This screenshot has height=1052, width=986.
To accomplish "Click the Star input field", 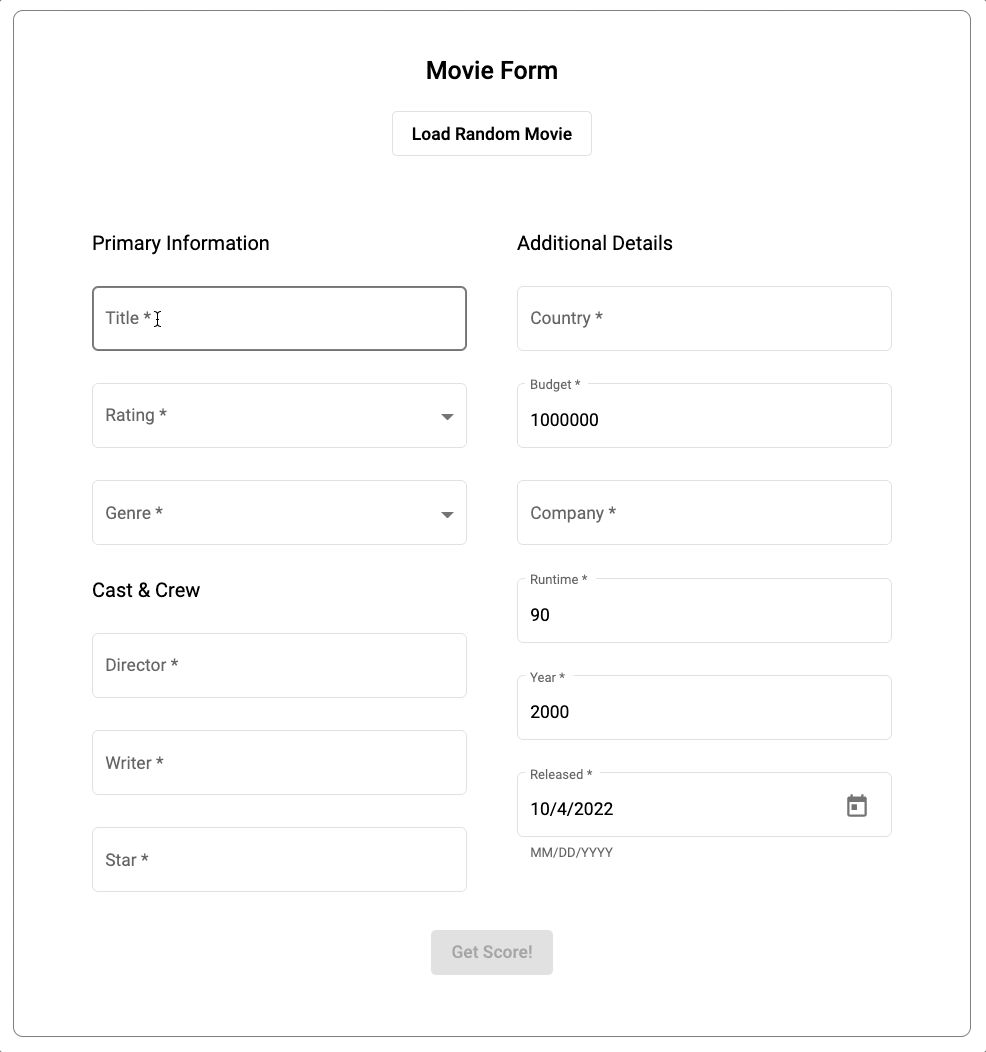I will coord(279,860).
